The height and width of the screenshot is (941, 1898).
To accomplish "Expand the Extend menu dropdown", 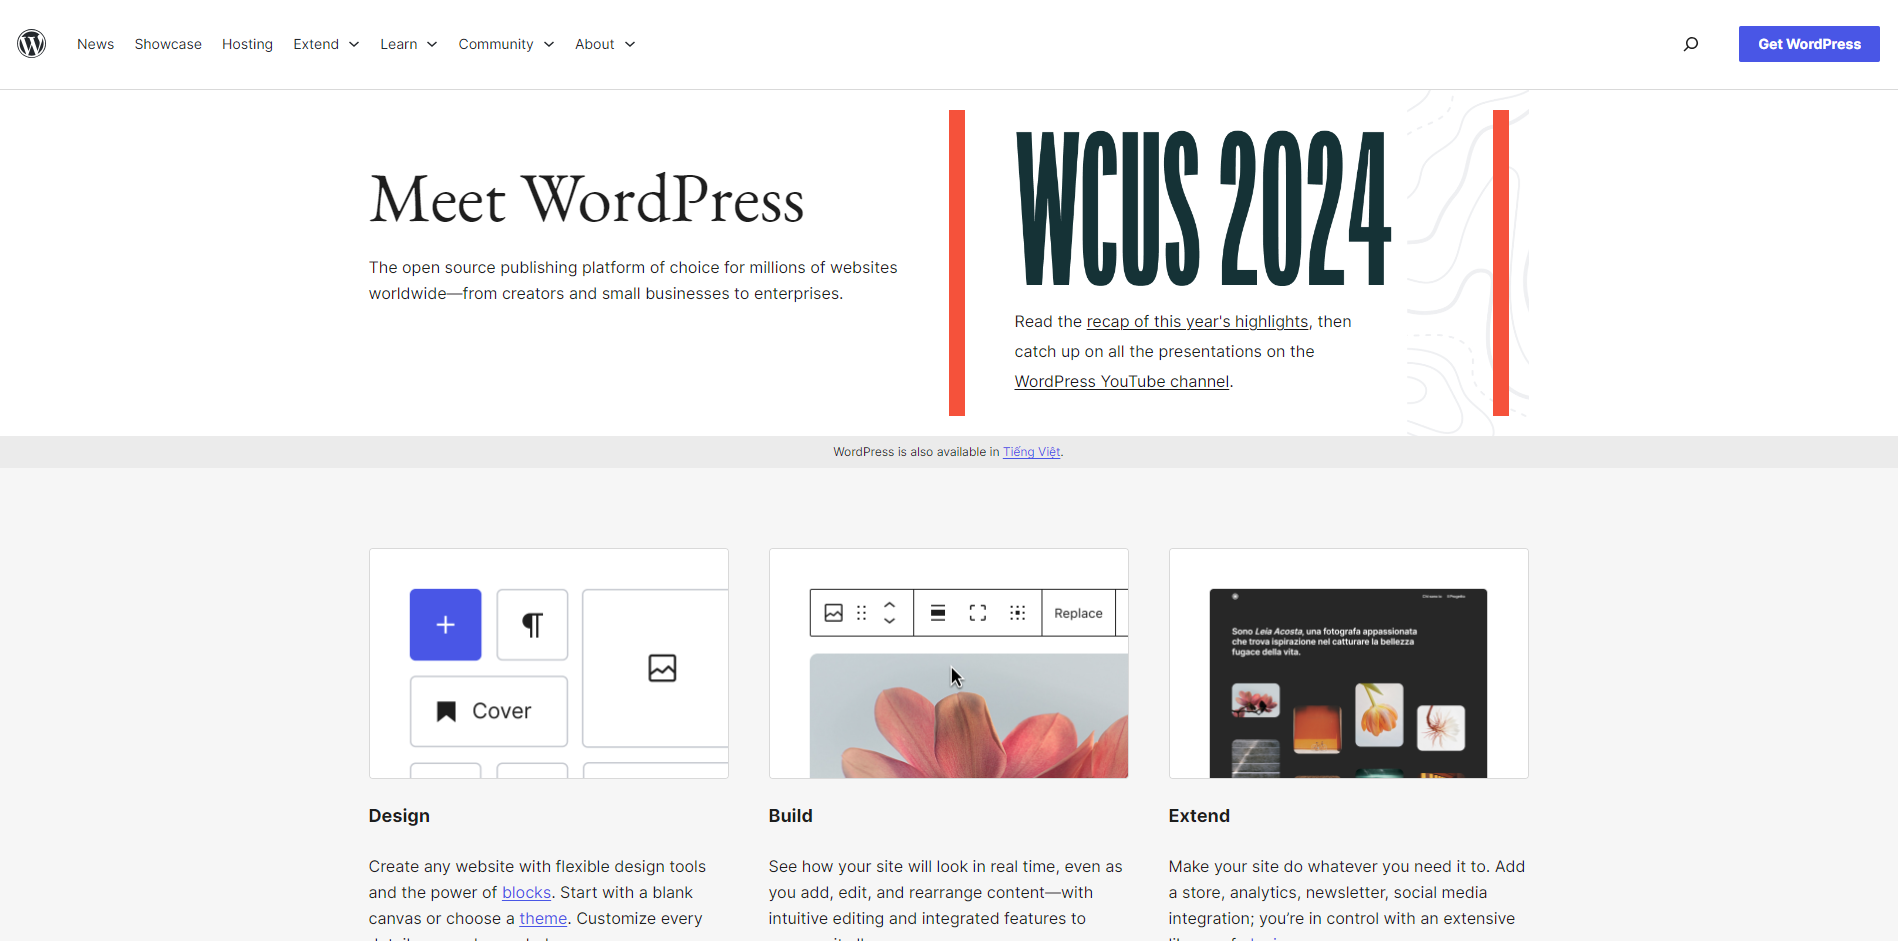I will pos(326,44).
